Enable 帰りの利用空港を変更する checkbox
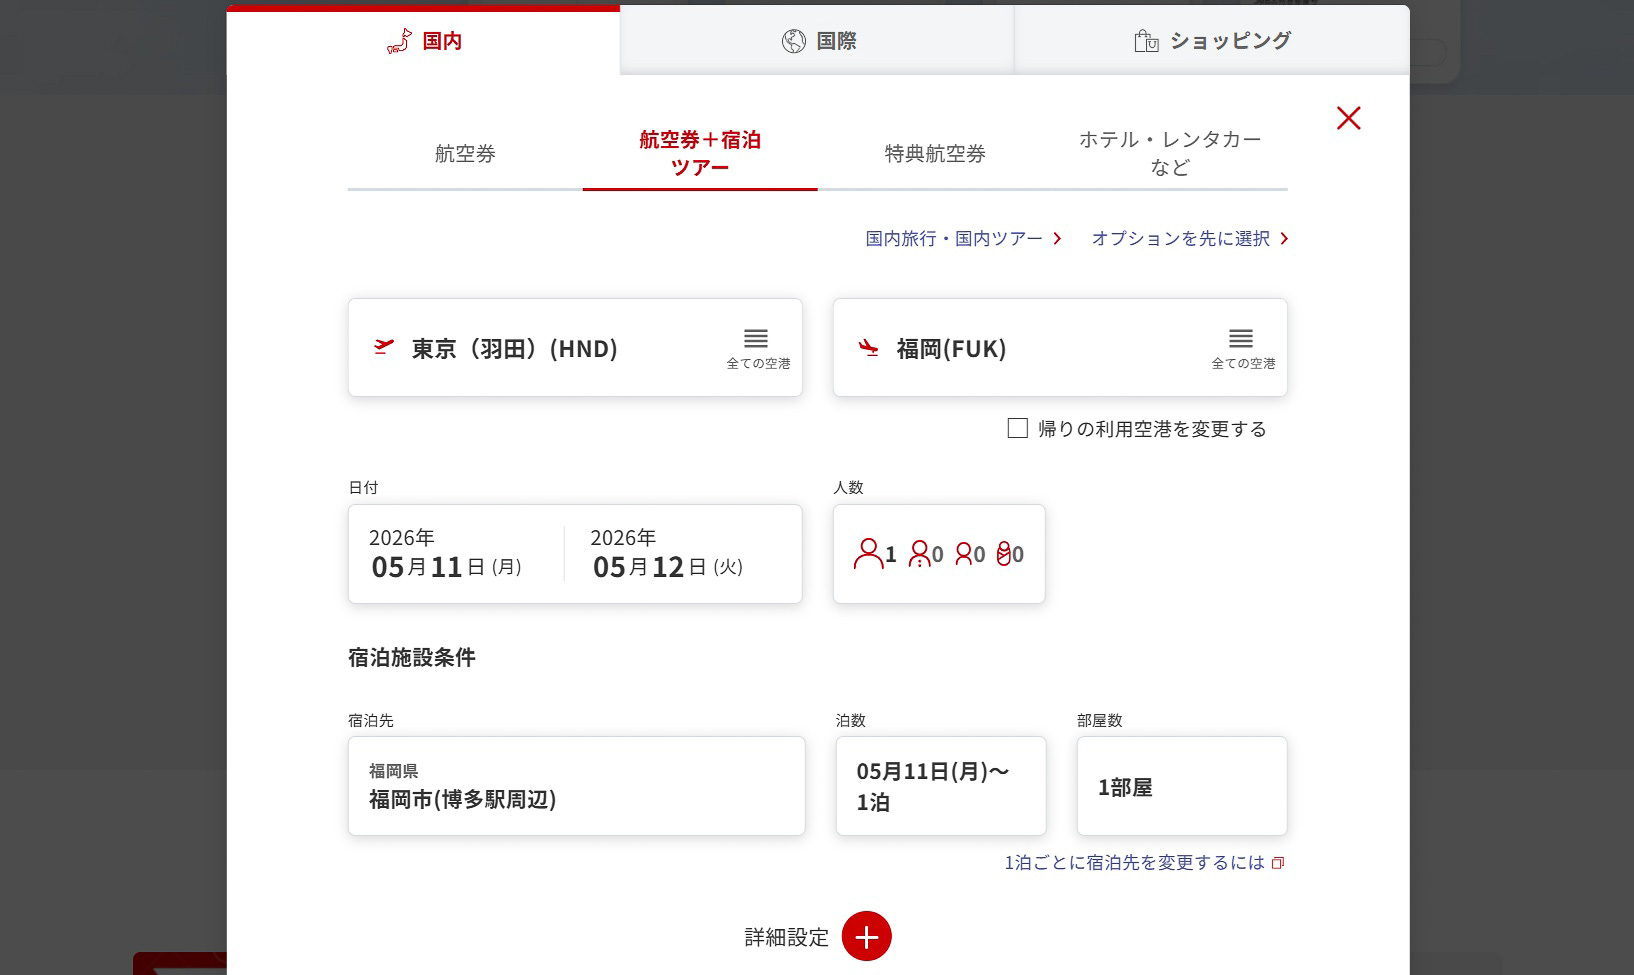 (1019, 428)
